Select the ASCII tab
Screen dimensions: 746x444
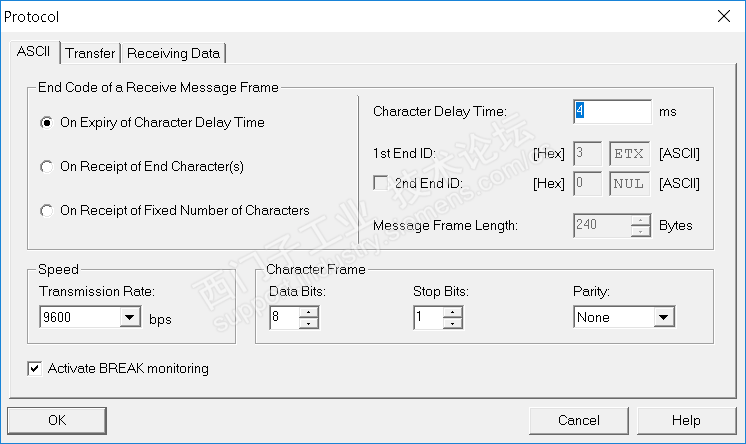(x=33, y=52)
